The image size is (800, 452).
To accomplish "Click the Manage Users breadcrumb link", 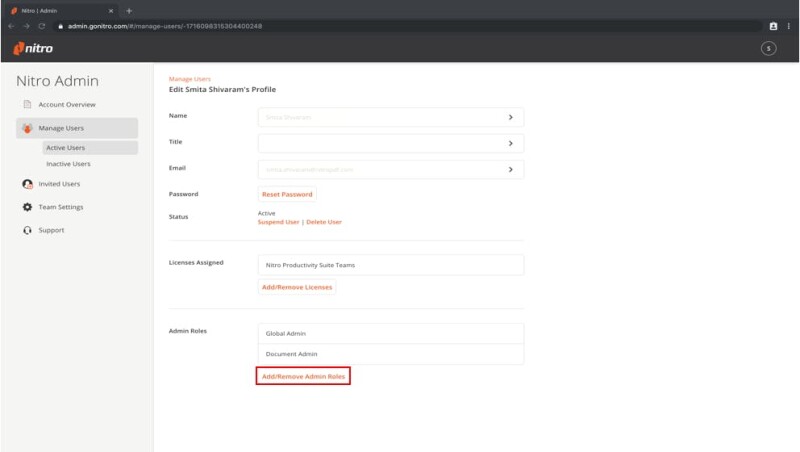I will (189, 79).
